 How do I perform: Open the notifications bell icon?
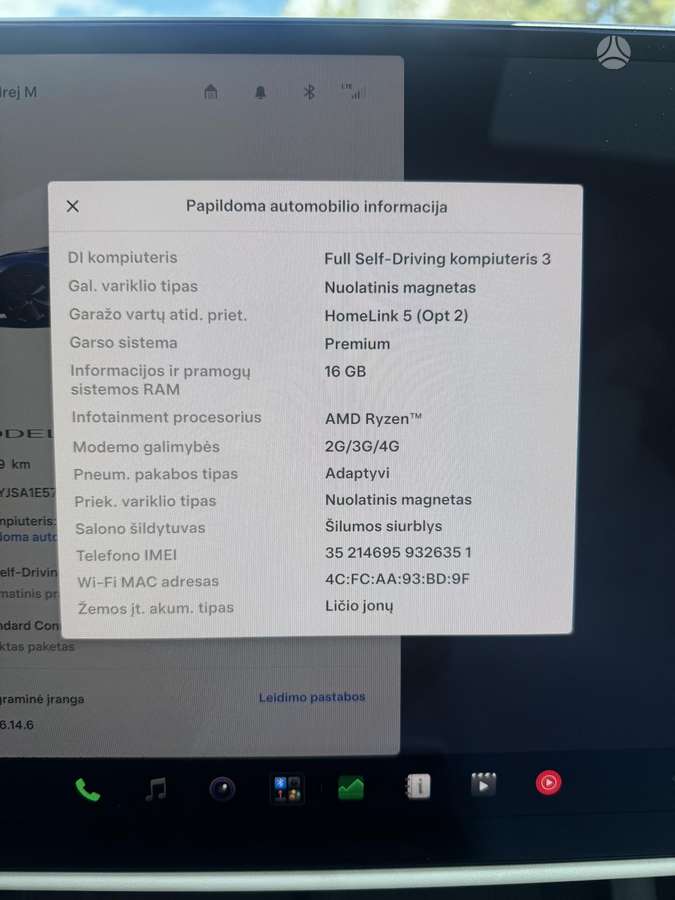(260, 92)
